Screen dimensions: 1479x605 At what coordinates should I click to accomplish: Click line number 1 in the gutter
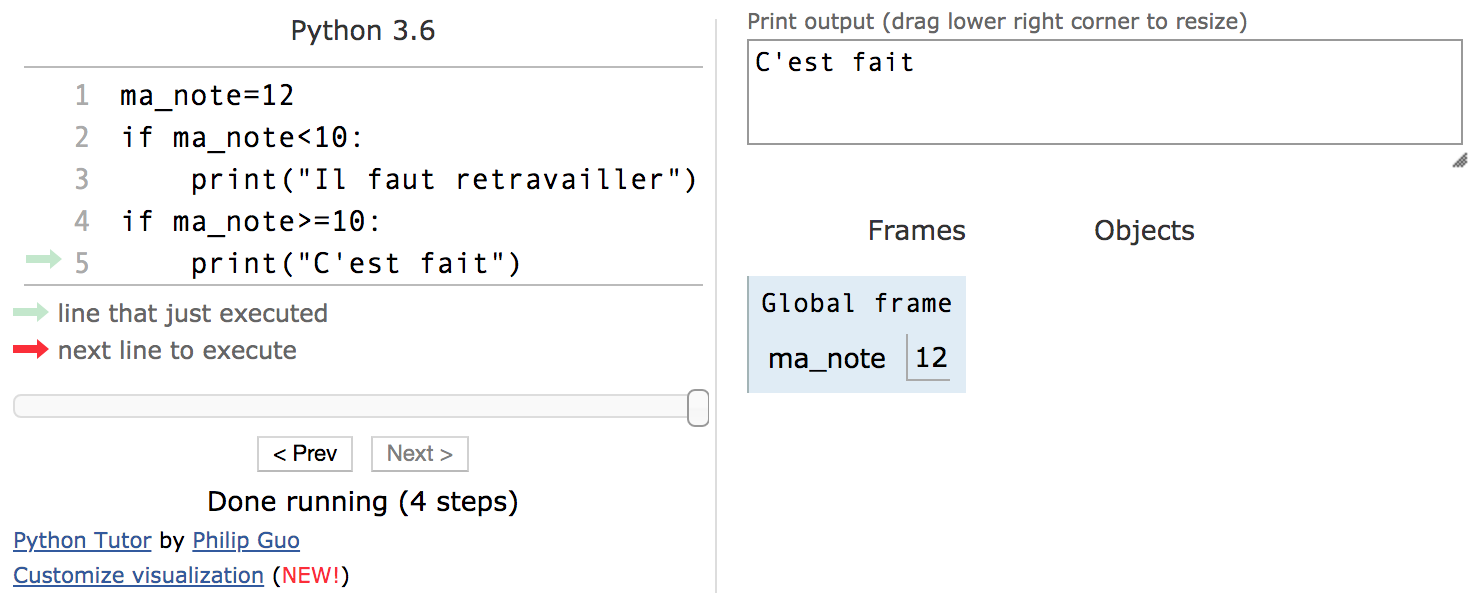point(82,96)
